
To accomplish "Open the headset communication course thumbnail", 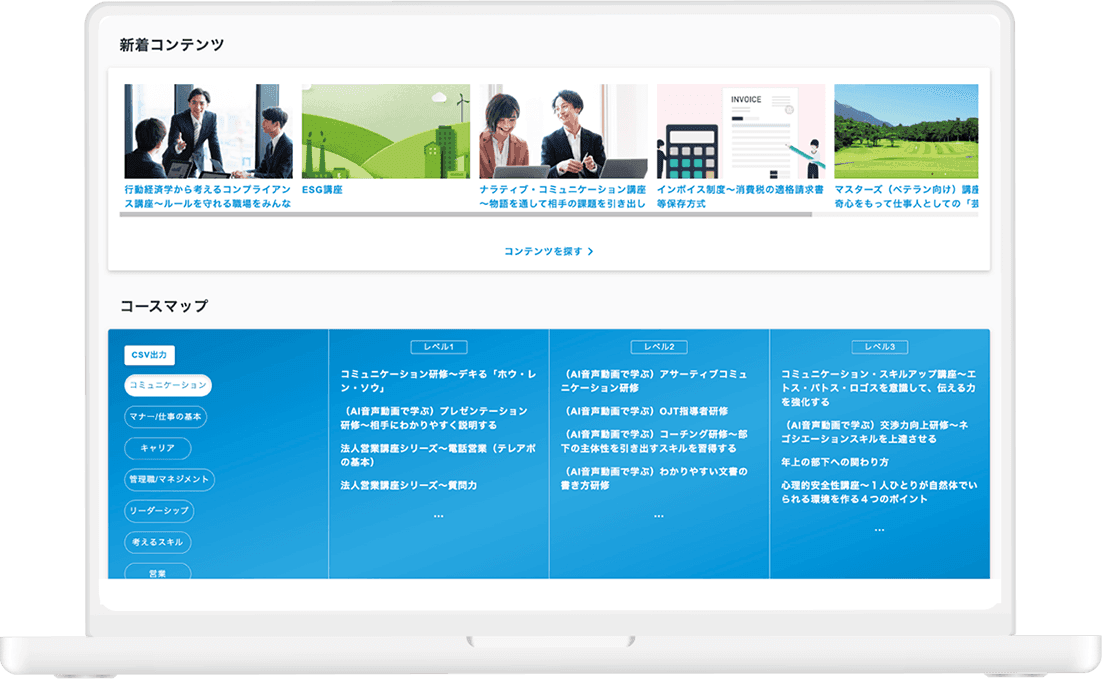I will [563, 131].
